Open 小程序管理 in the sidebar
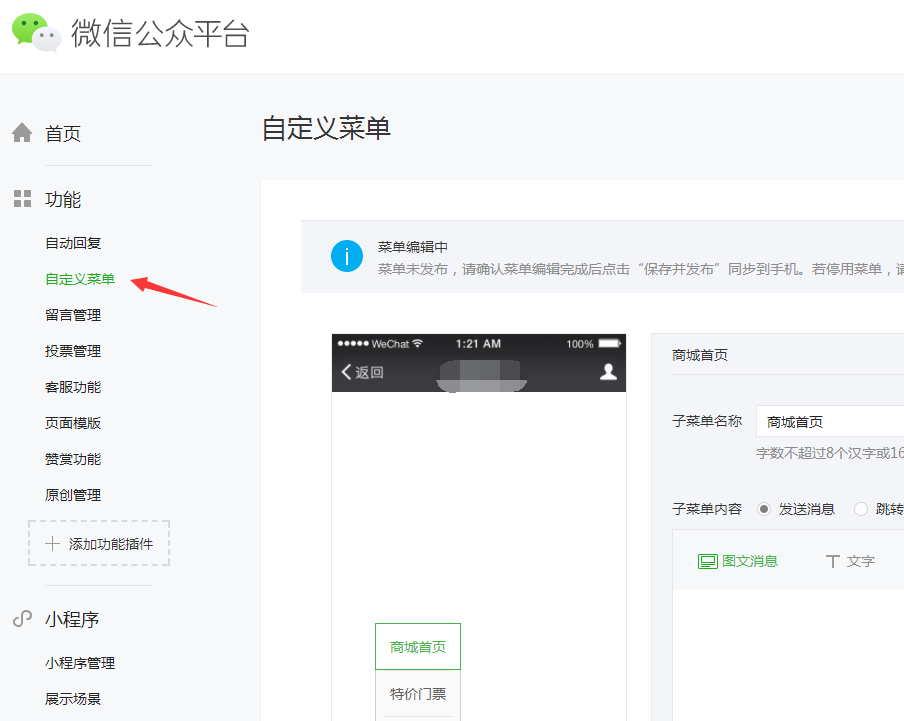This screenshot has width=904, height=721. pyautogui.click(x=80, y=663)
